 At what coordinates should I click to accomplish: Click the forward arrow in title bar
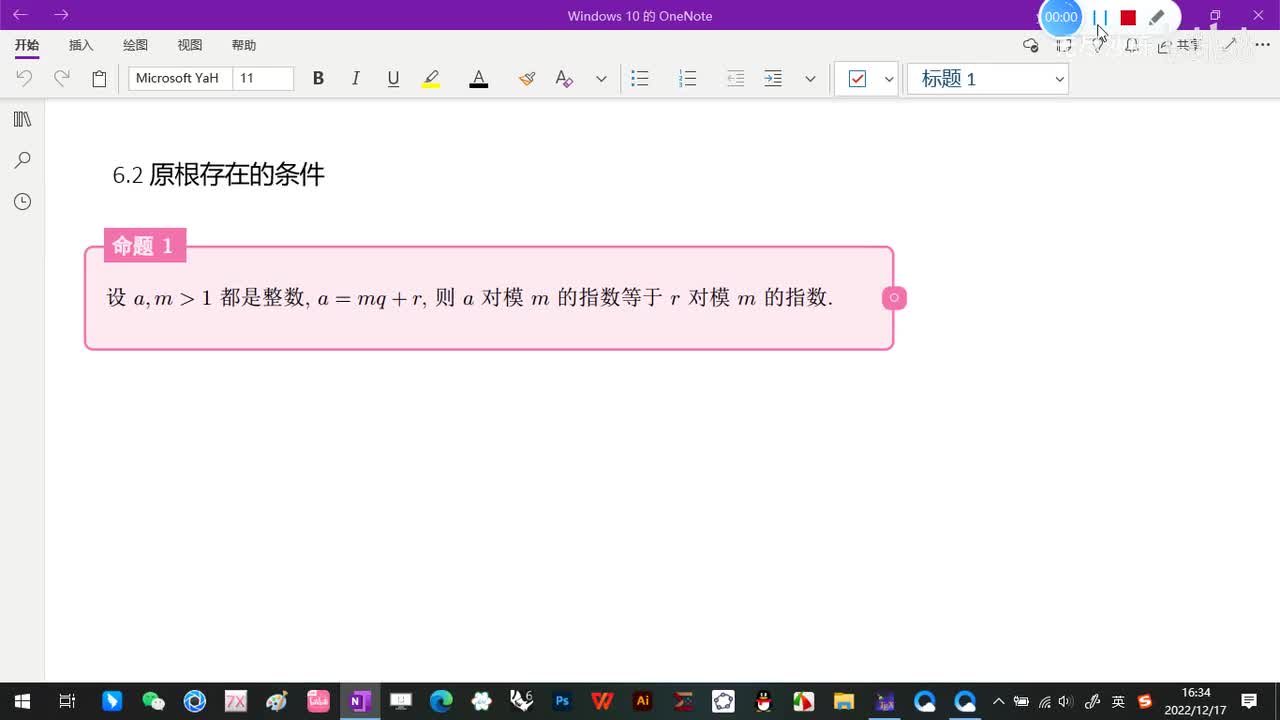(x=62, y=15)
